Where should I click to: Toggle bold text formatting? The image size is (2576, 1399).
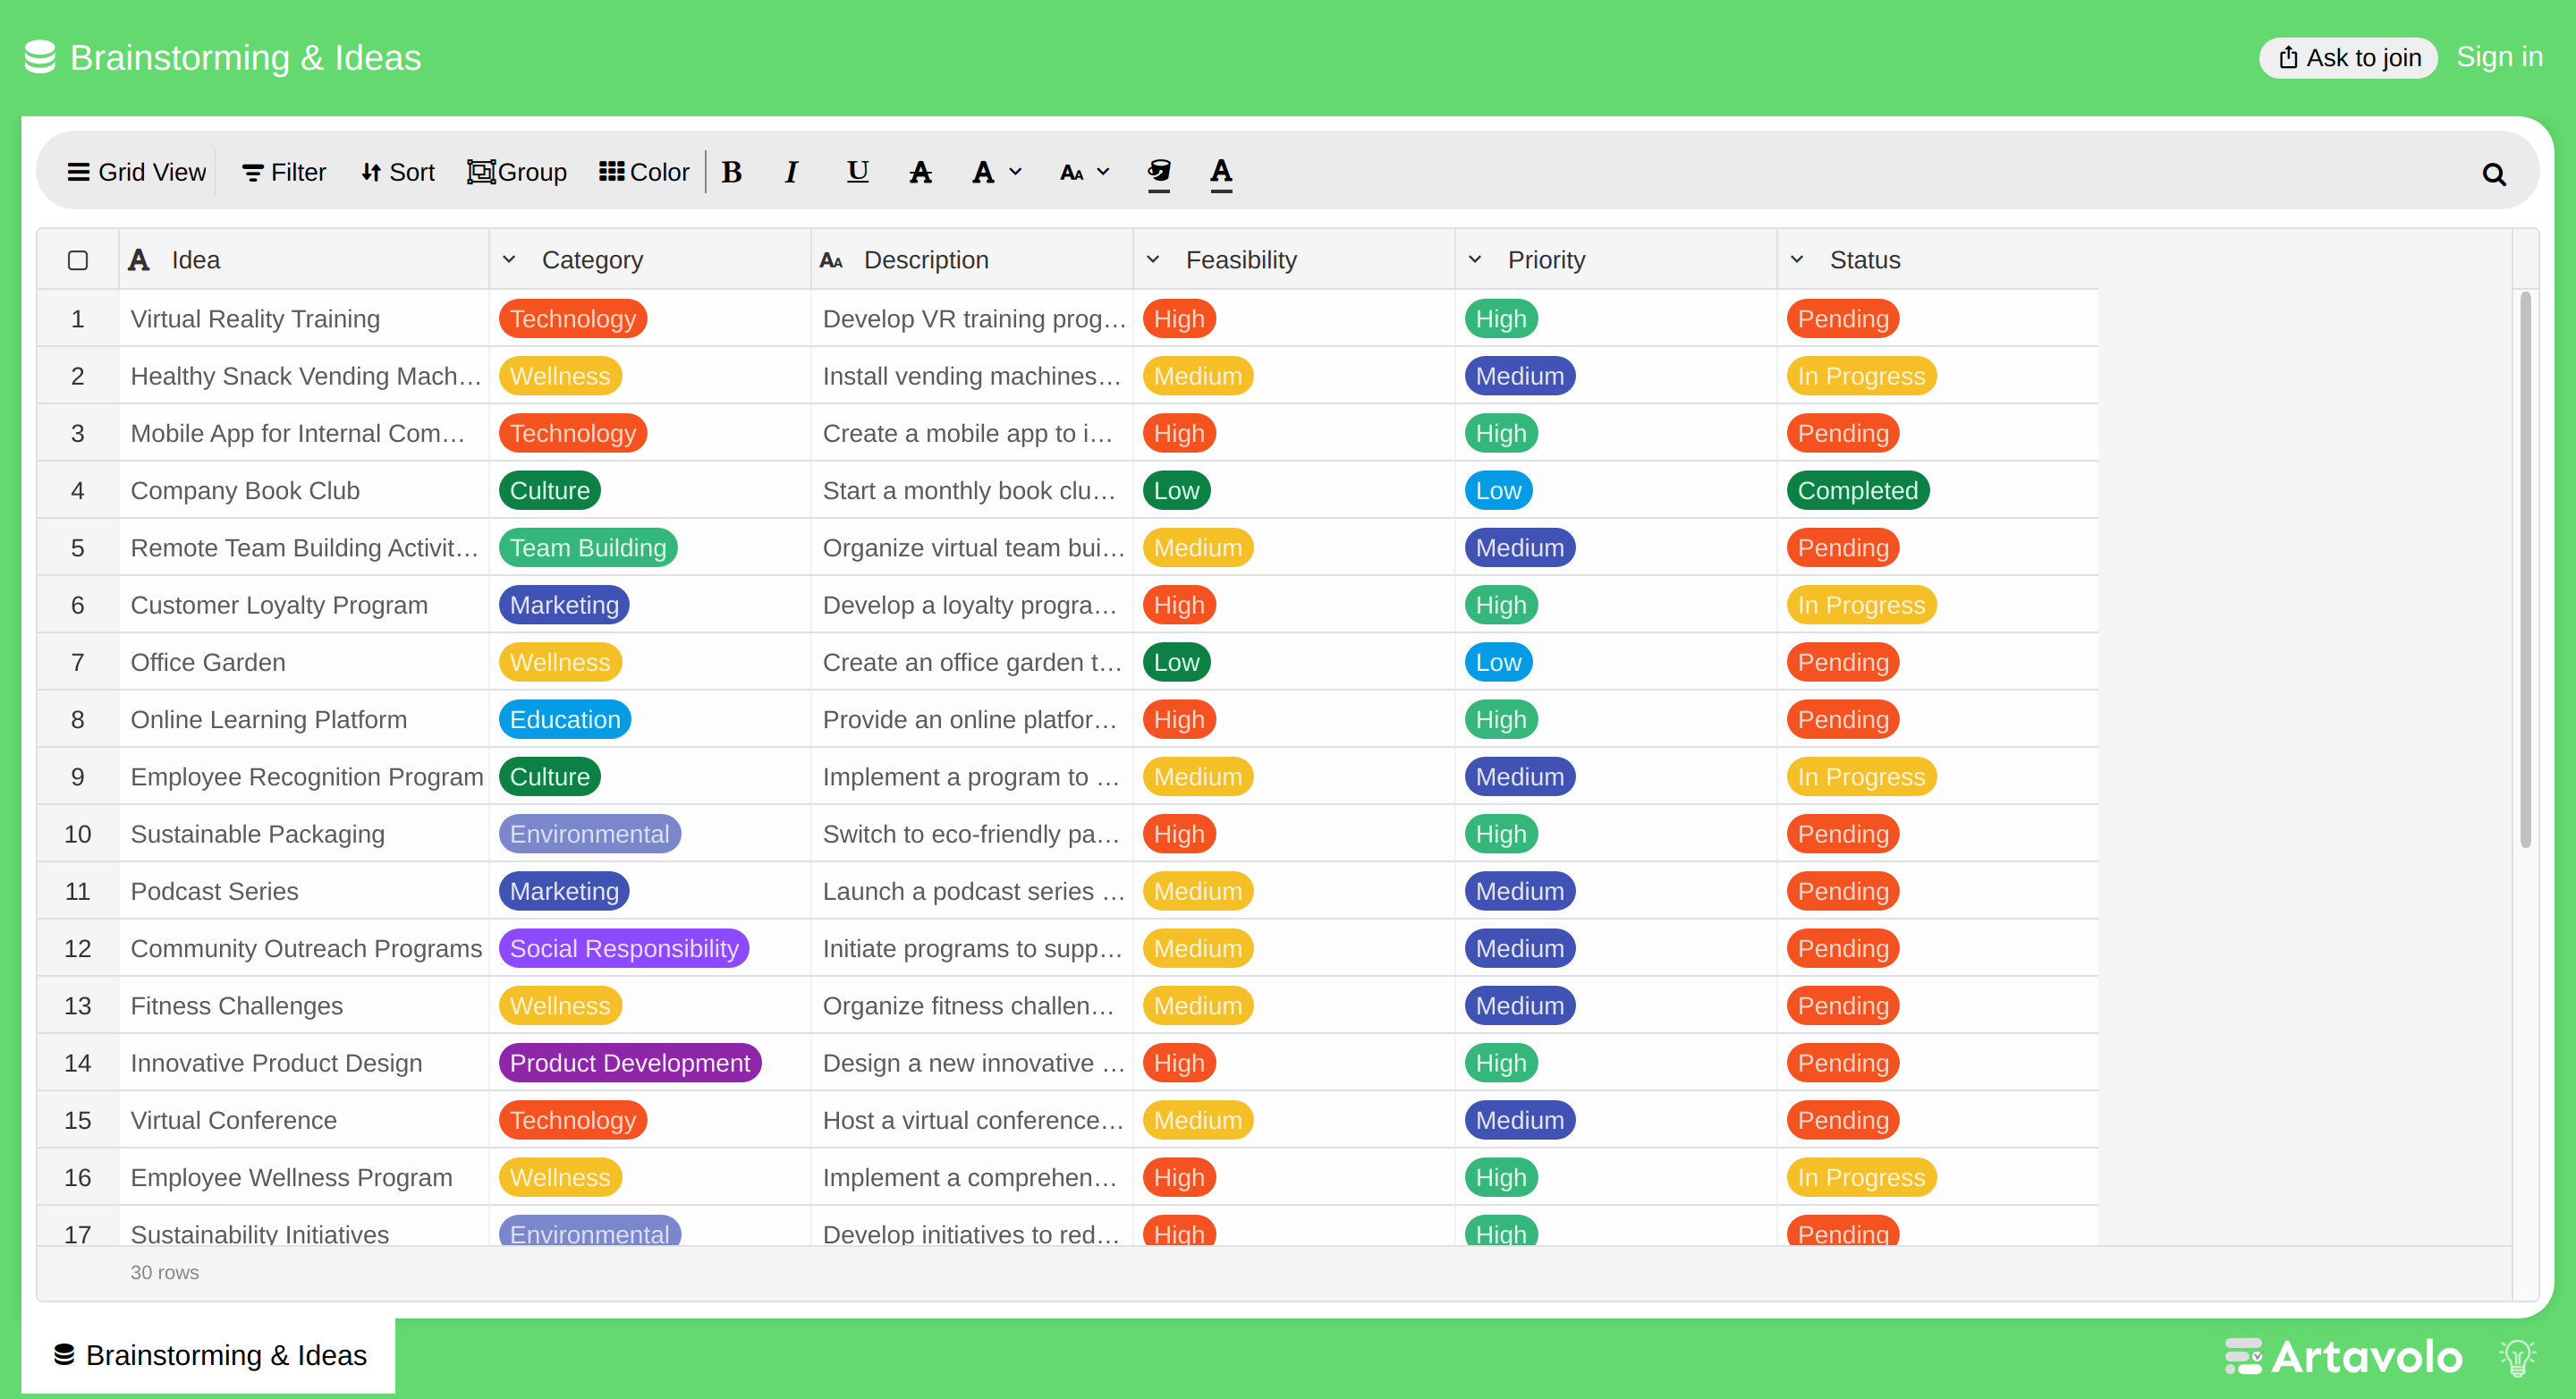731,172
